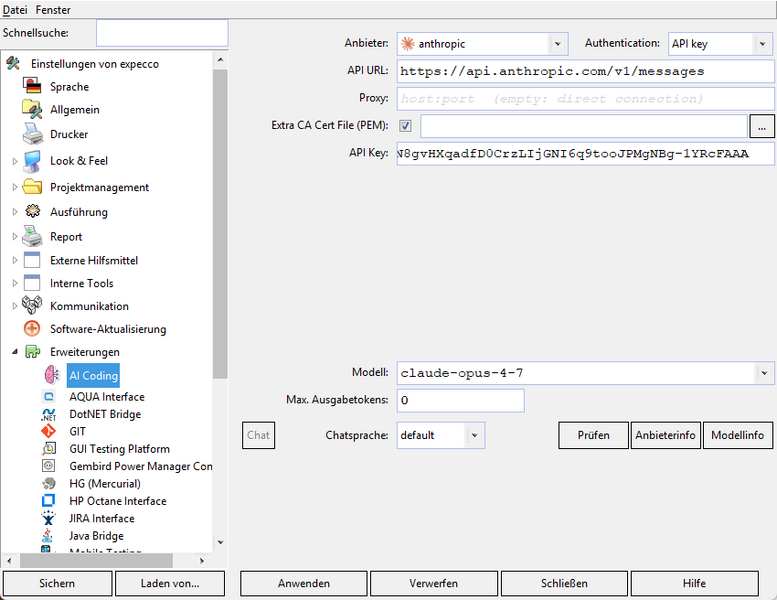Click the GUI Testing Platform icon
Image resolution: width=777 pixels, height=600 pixels.
tap(49, 448)
